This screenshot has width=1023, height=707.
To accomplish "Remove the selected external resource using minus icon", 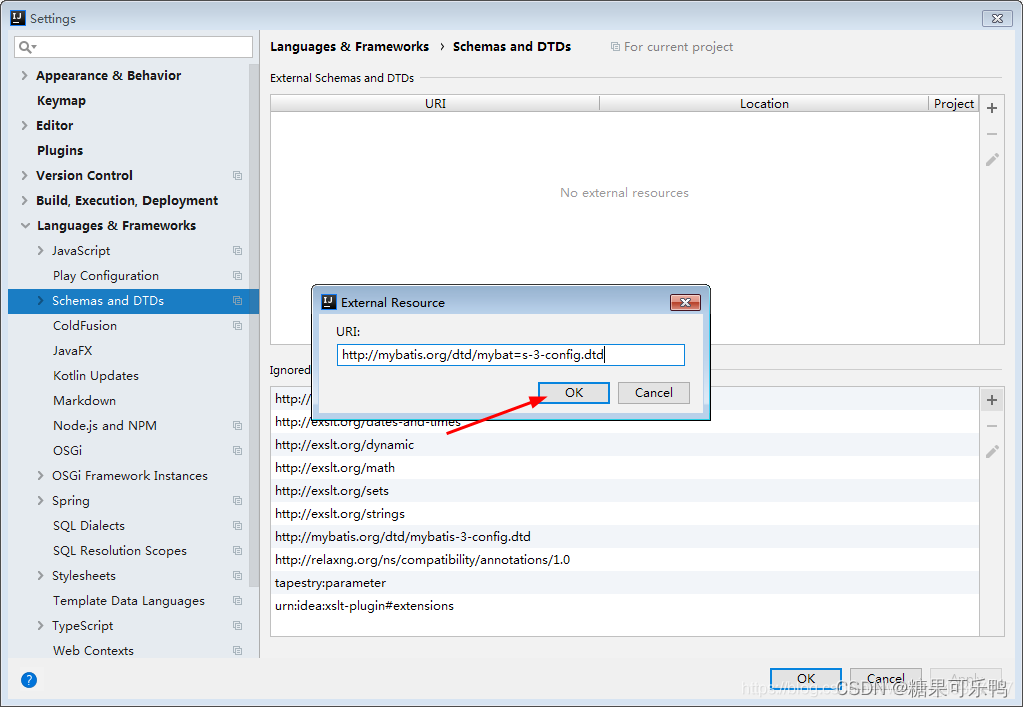I will click(991, 133).
